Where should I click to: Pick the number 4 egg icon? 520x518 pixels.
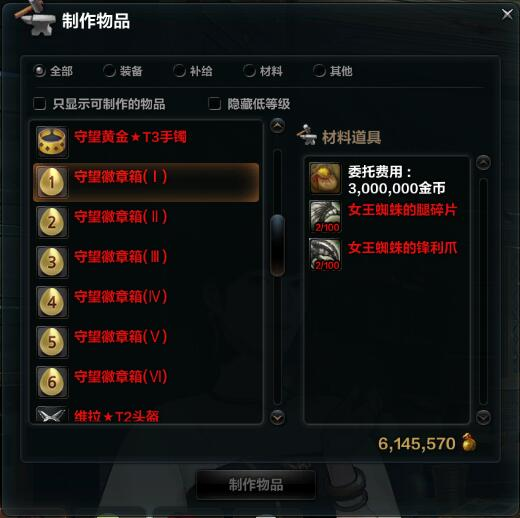(52, 302)
